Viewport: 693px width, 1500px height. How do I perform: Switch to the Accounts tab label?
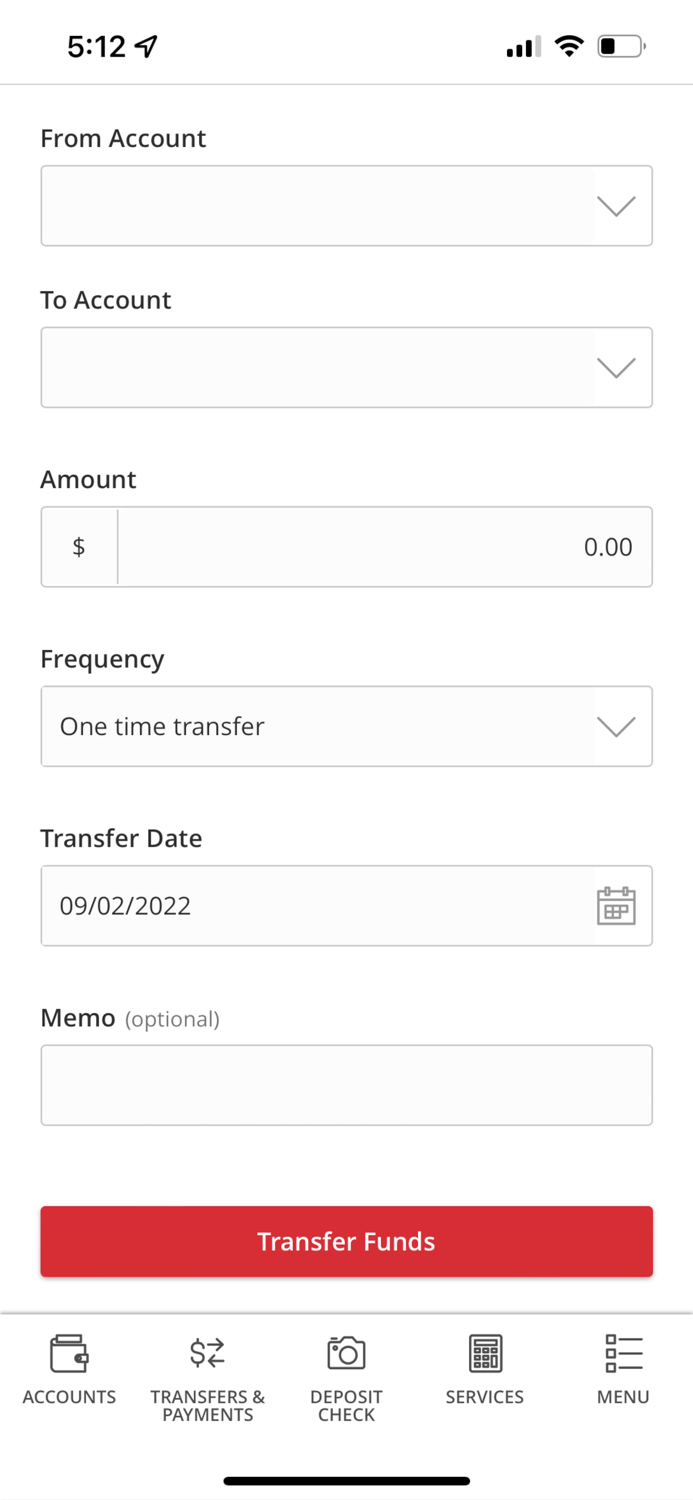coord(69,1397)
